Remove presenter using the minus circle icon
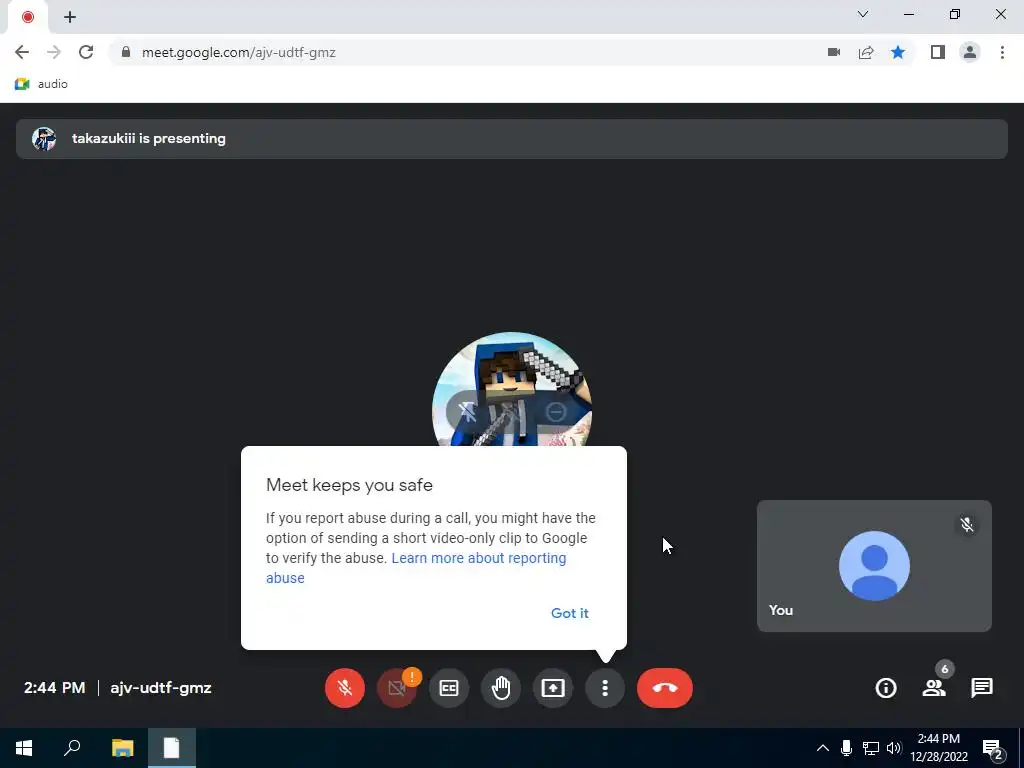The width and height of the screenshot is (1024, 768). click(x=556, y=411)
